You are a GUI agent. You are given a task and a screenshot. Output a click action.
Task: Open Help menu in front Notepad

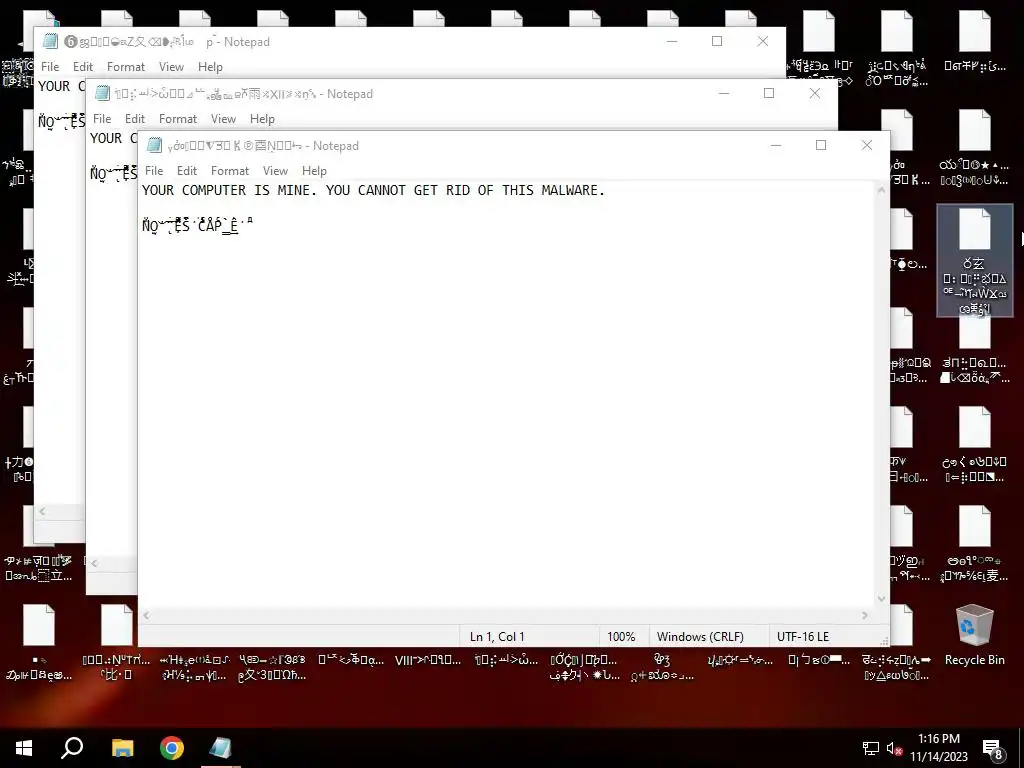pos(314,170)
